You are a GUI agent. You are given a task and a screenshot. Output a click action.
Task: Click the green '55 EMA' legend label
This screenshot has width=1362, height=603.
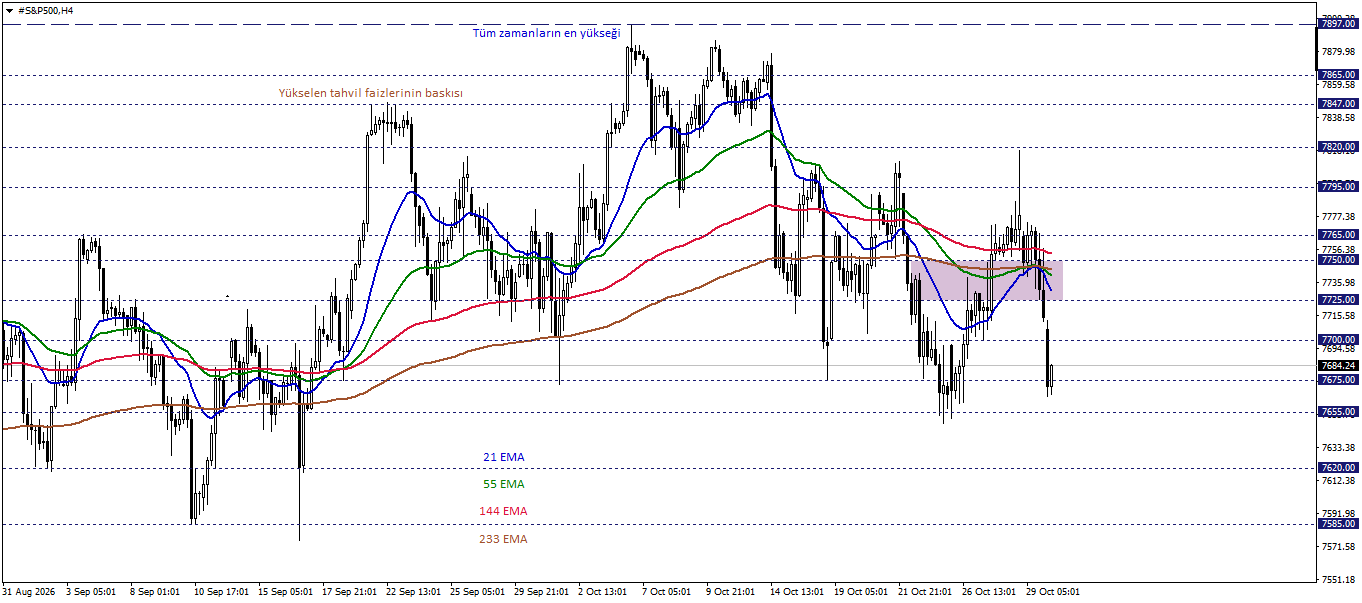pos(504,484)
